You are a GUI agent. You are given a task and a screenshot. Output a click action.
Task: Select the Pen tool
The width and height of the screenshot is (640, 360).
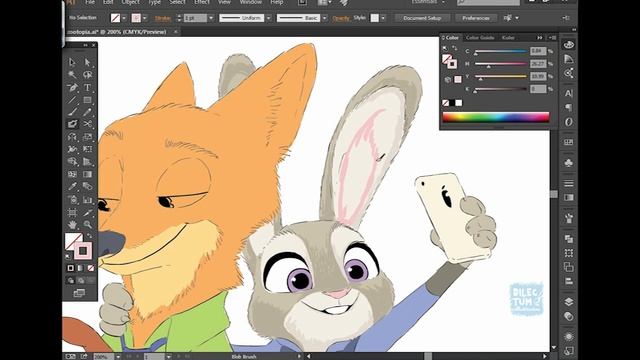(72, 87)
